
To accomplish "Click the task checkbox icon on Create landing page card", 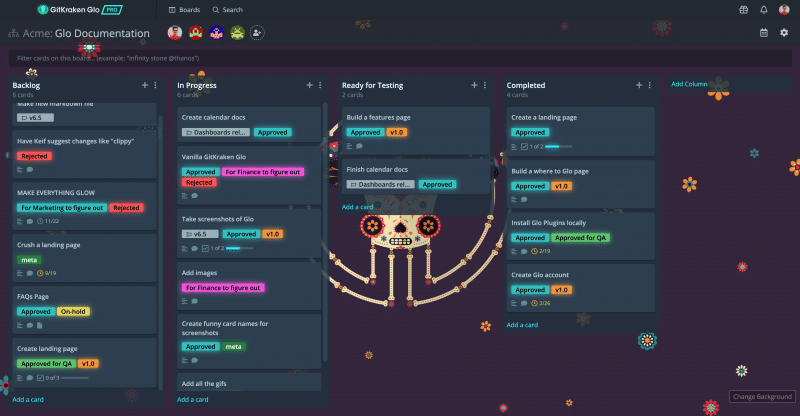I will pos(40,378).
